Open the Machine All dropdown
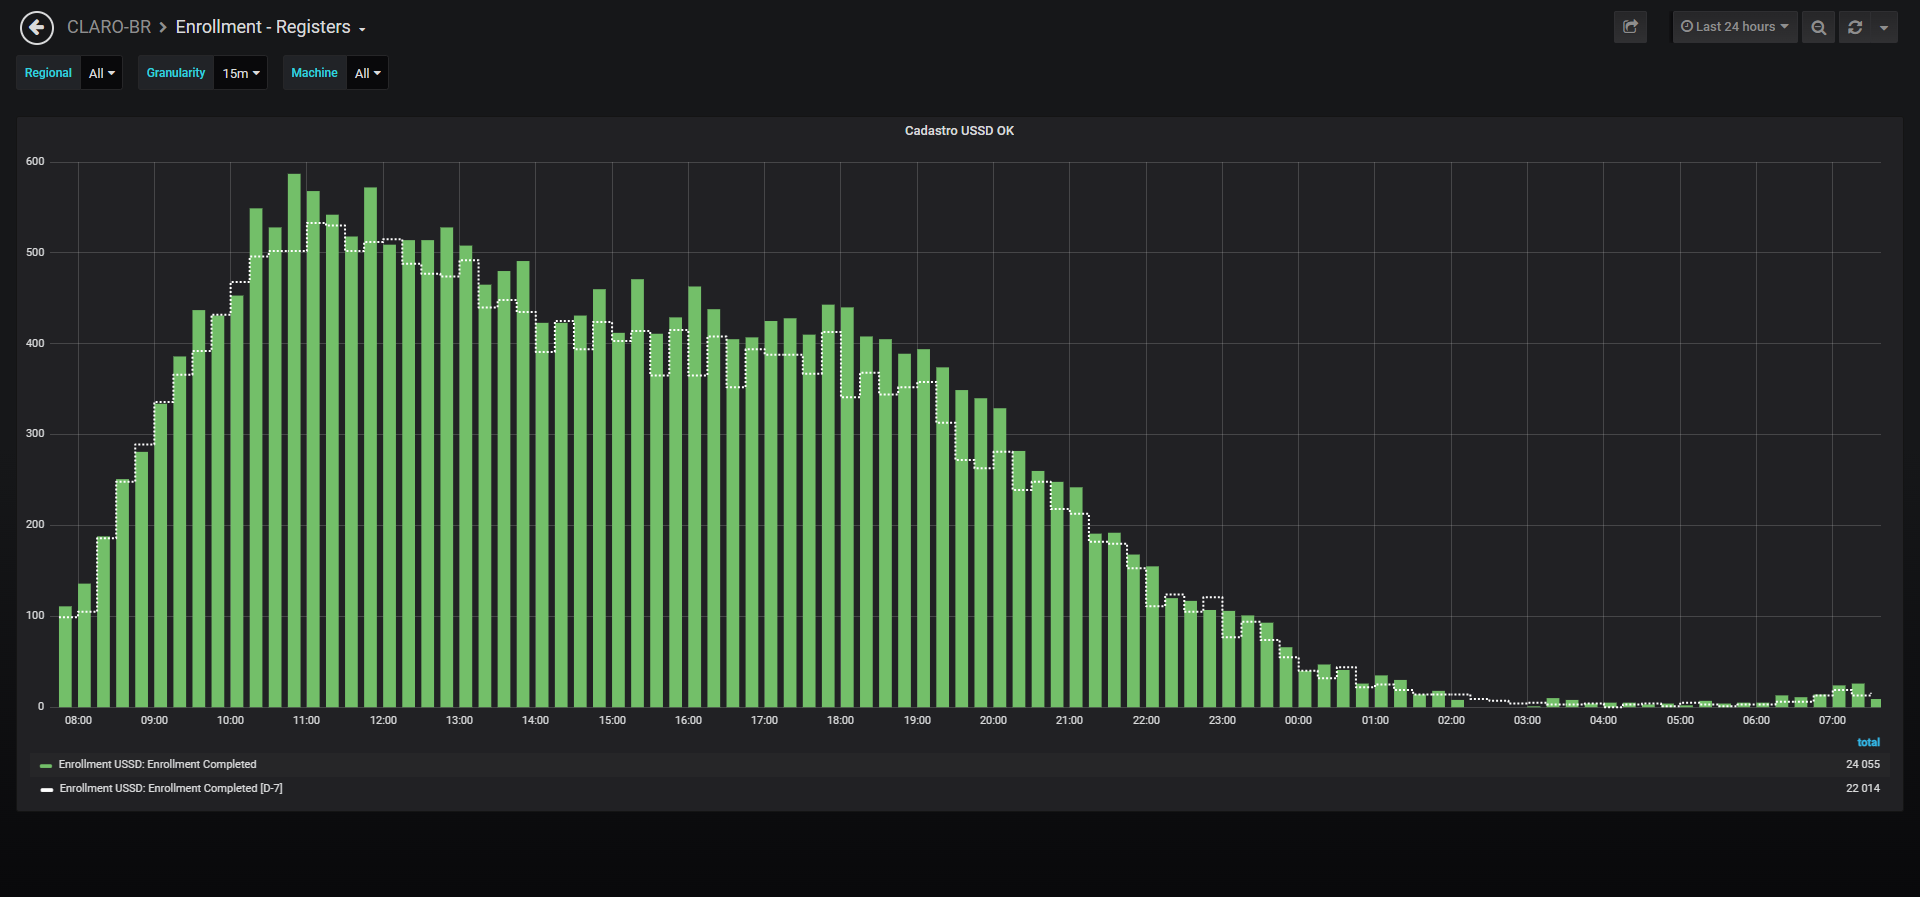Viewport: 1920px width, 897px height. tap(367, 73)
